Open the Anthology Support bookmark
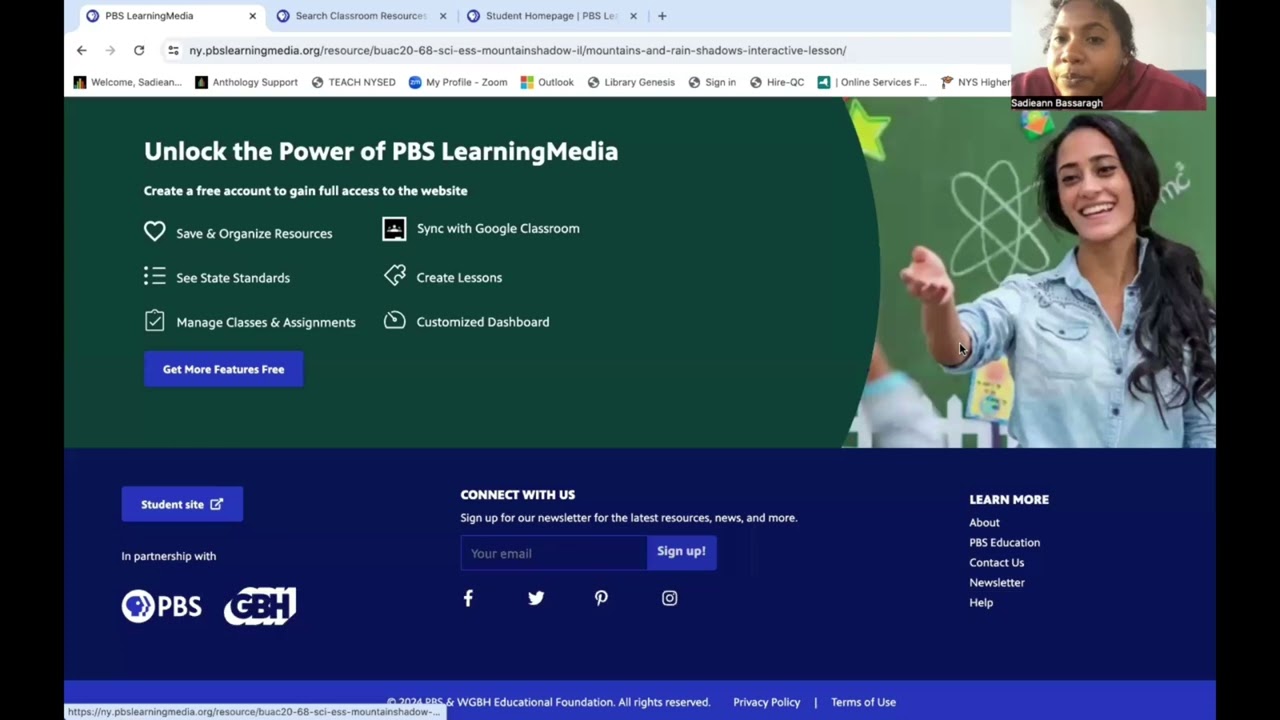The height and width of the screenshot is (720, 1280). pos(246,82)
